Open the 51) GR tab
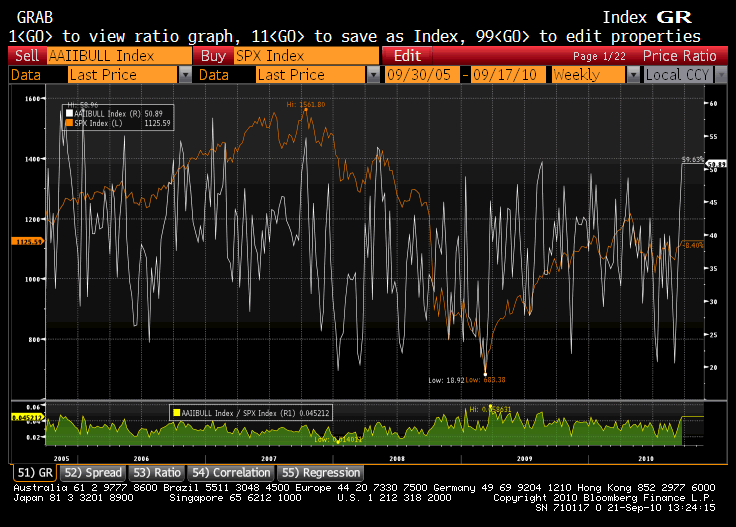Viewport: 736px width, 527px height. point(35,473)
